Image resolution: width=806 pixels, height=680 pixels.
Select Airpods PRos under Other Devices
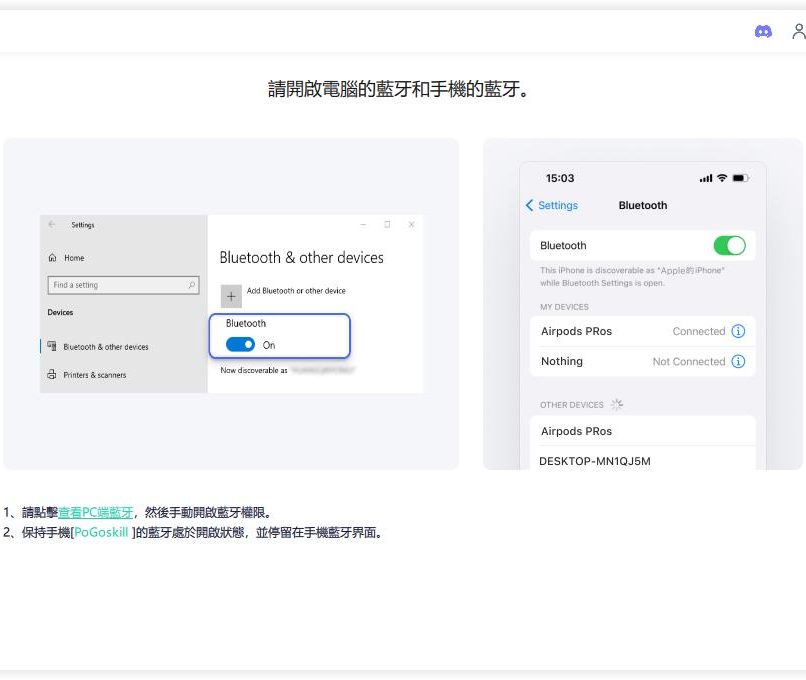point(576,431)
